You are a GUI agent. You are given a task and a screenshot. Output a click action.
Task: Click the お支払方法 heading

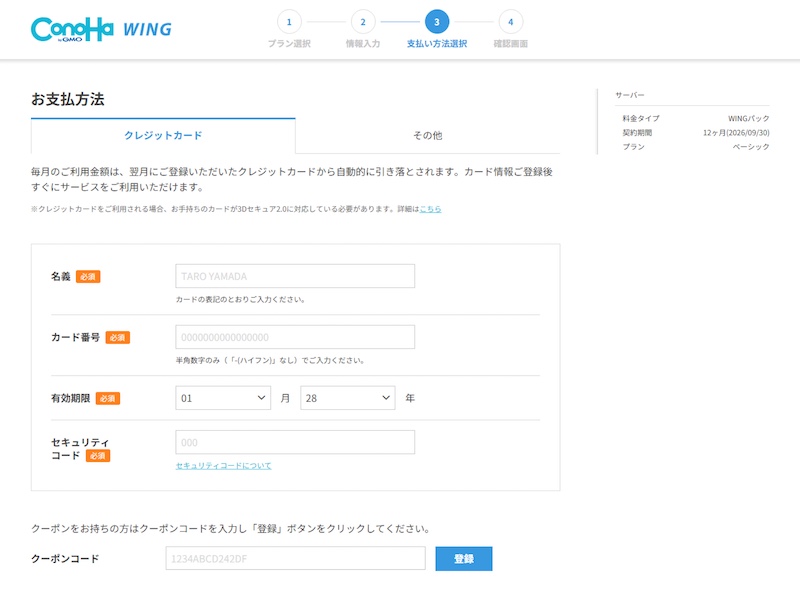click(x=68, y=100)
